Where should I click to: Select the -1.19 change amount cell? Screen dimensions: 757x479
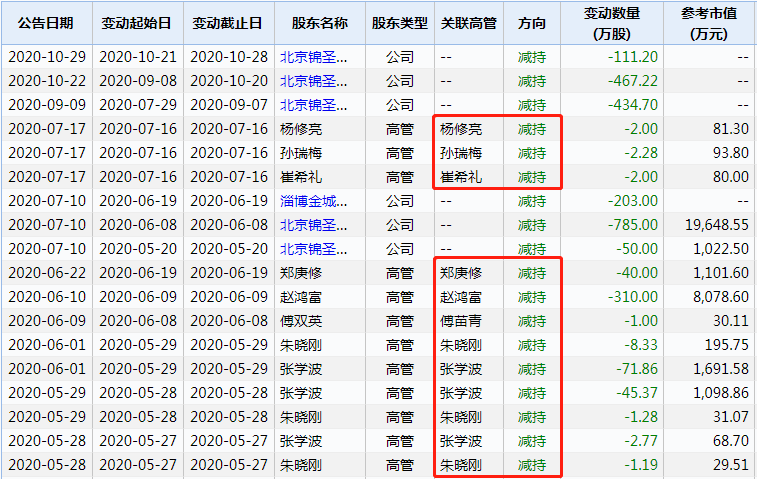[641, 465]
